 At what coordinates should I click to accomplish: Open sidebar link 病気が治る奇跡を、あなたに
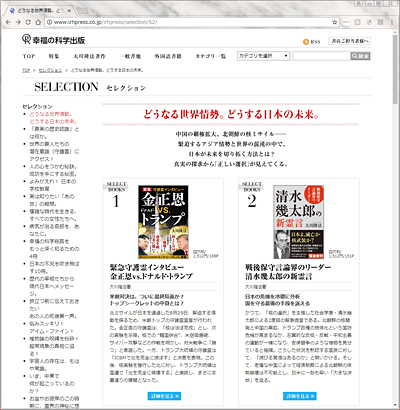54,230
